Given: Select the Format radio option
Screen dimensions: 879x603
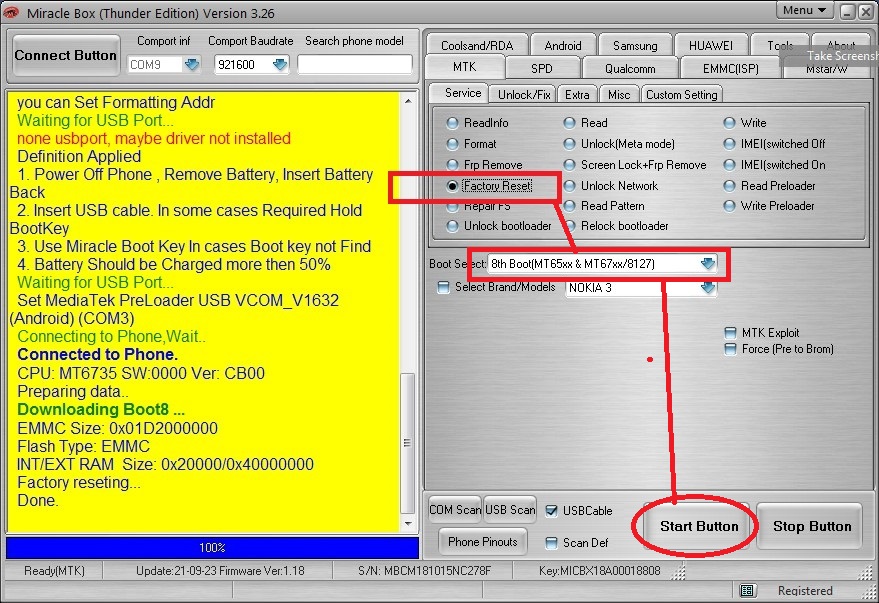Looking at the screenshot, I should pyautogui.click(x=452, y=144).
